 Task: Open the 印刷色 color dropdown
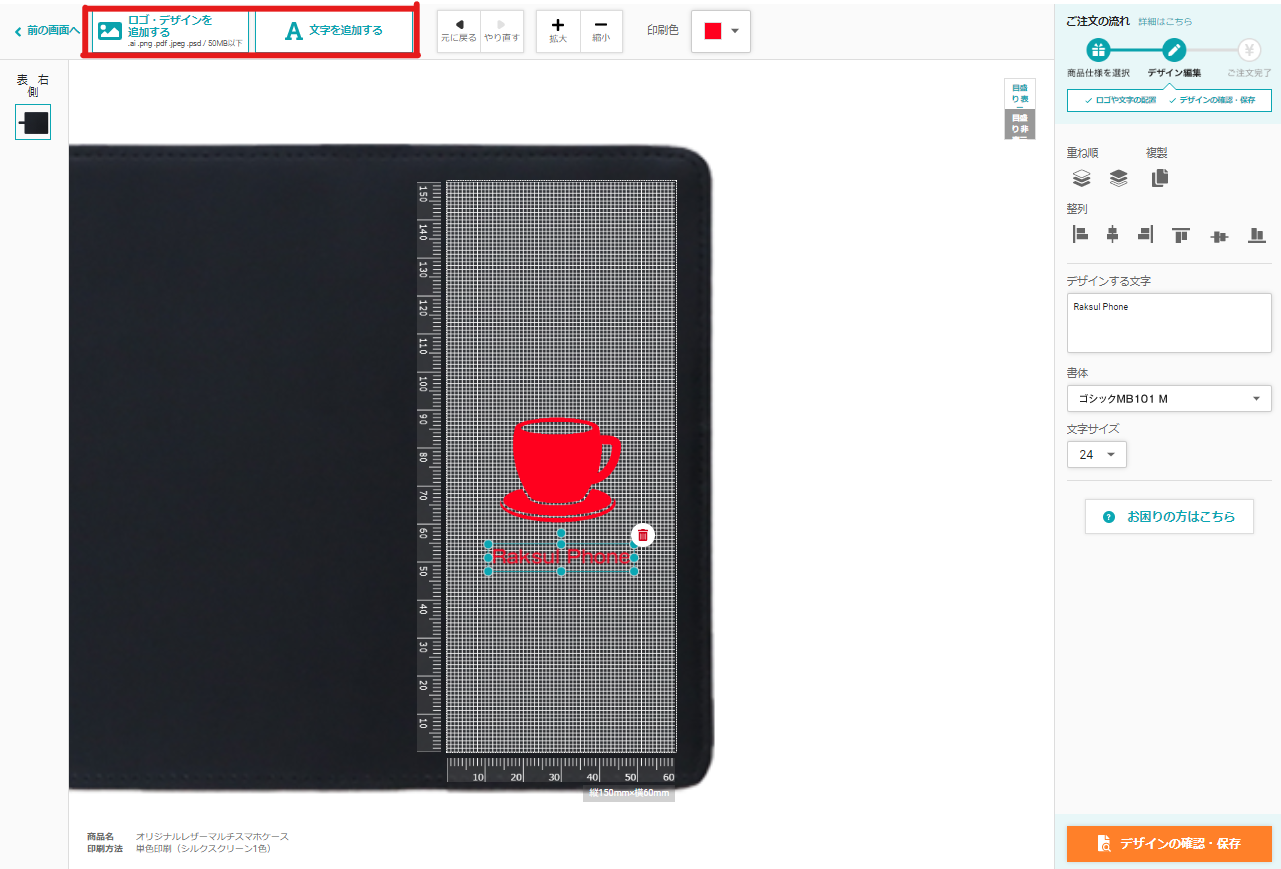[721, 31]
